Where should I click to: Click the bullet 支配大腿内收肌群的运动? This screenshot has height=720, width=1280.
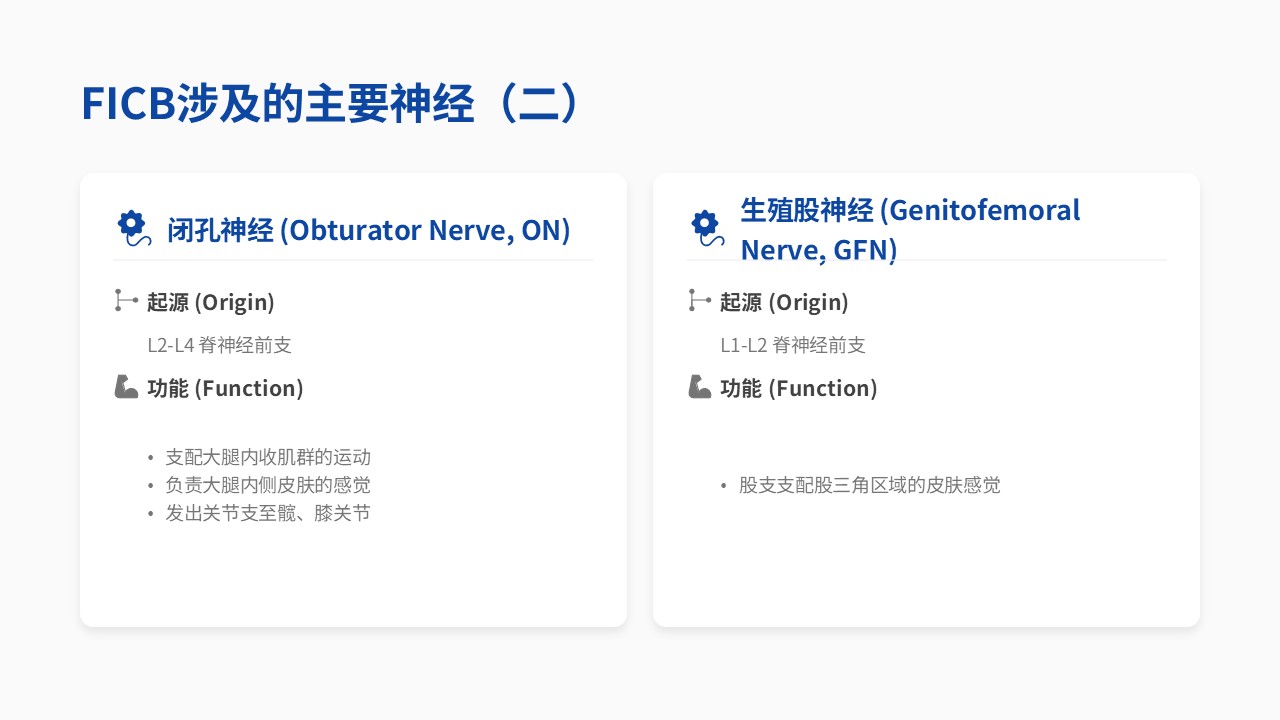coord(268,457)
